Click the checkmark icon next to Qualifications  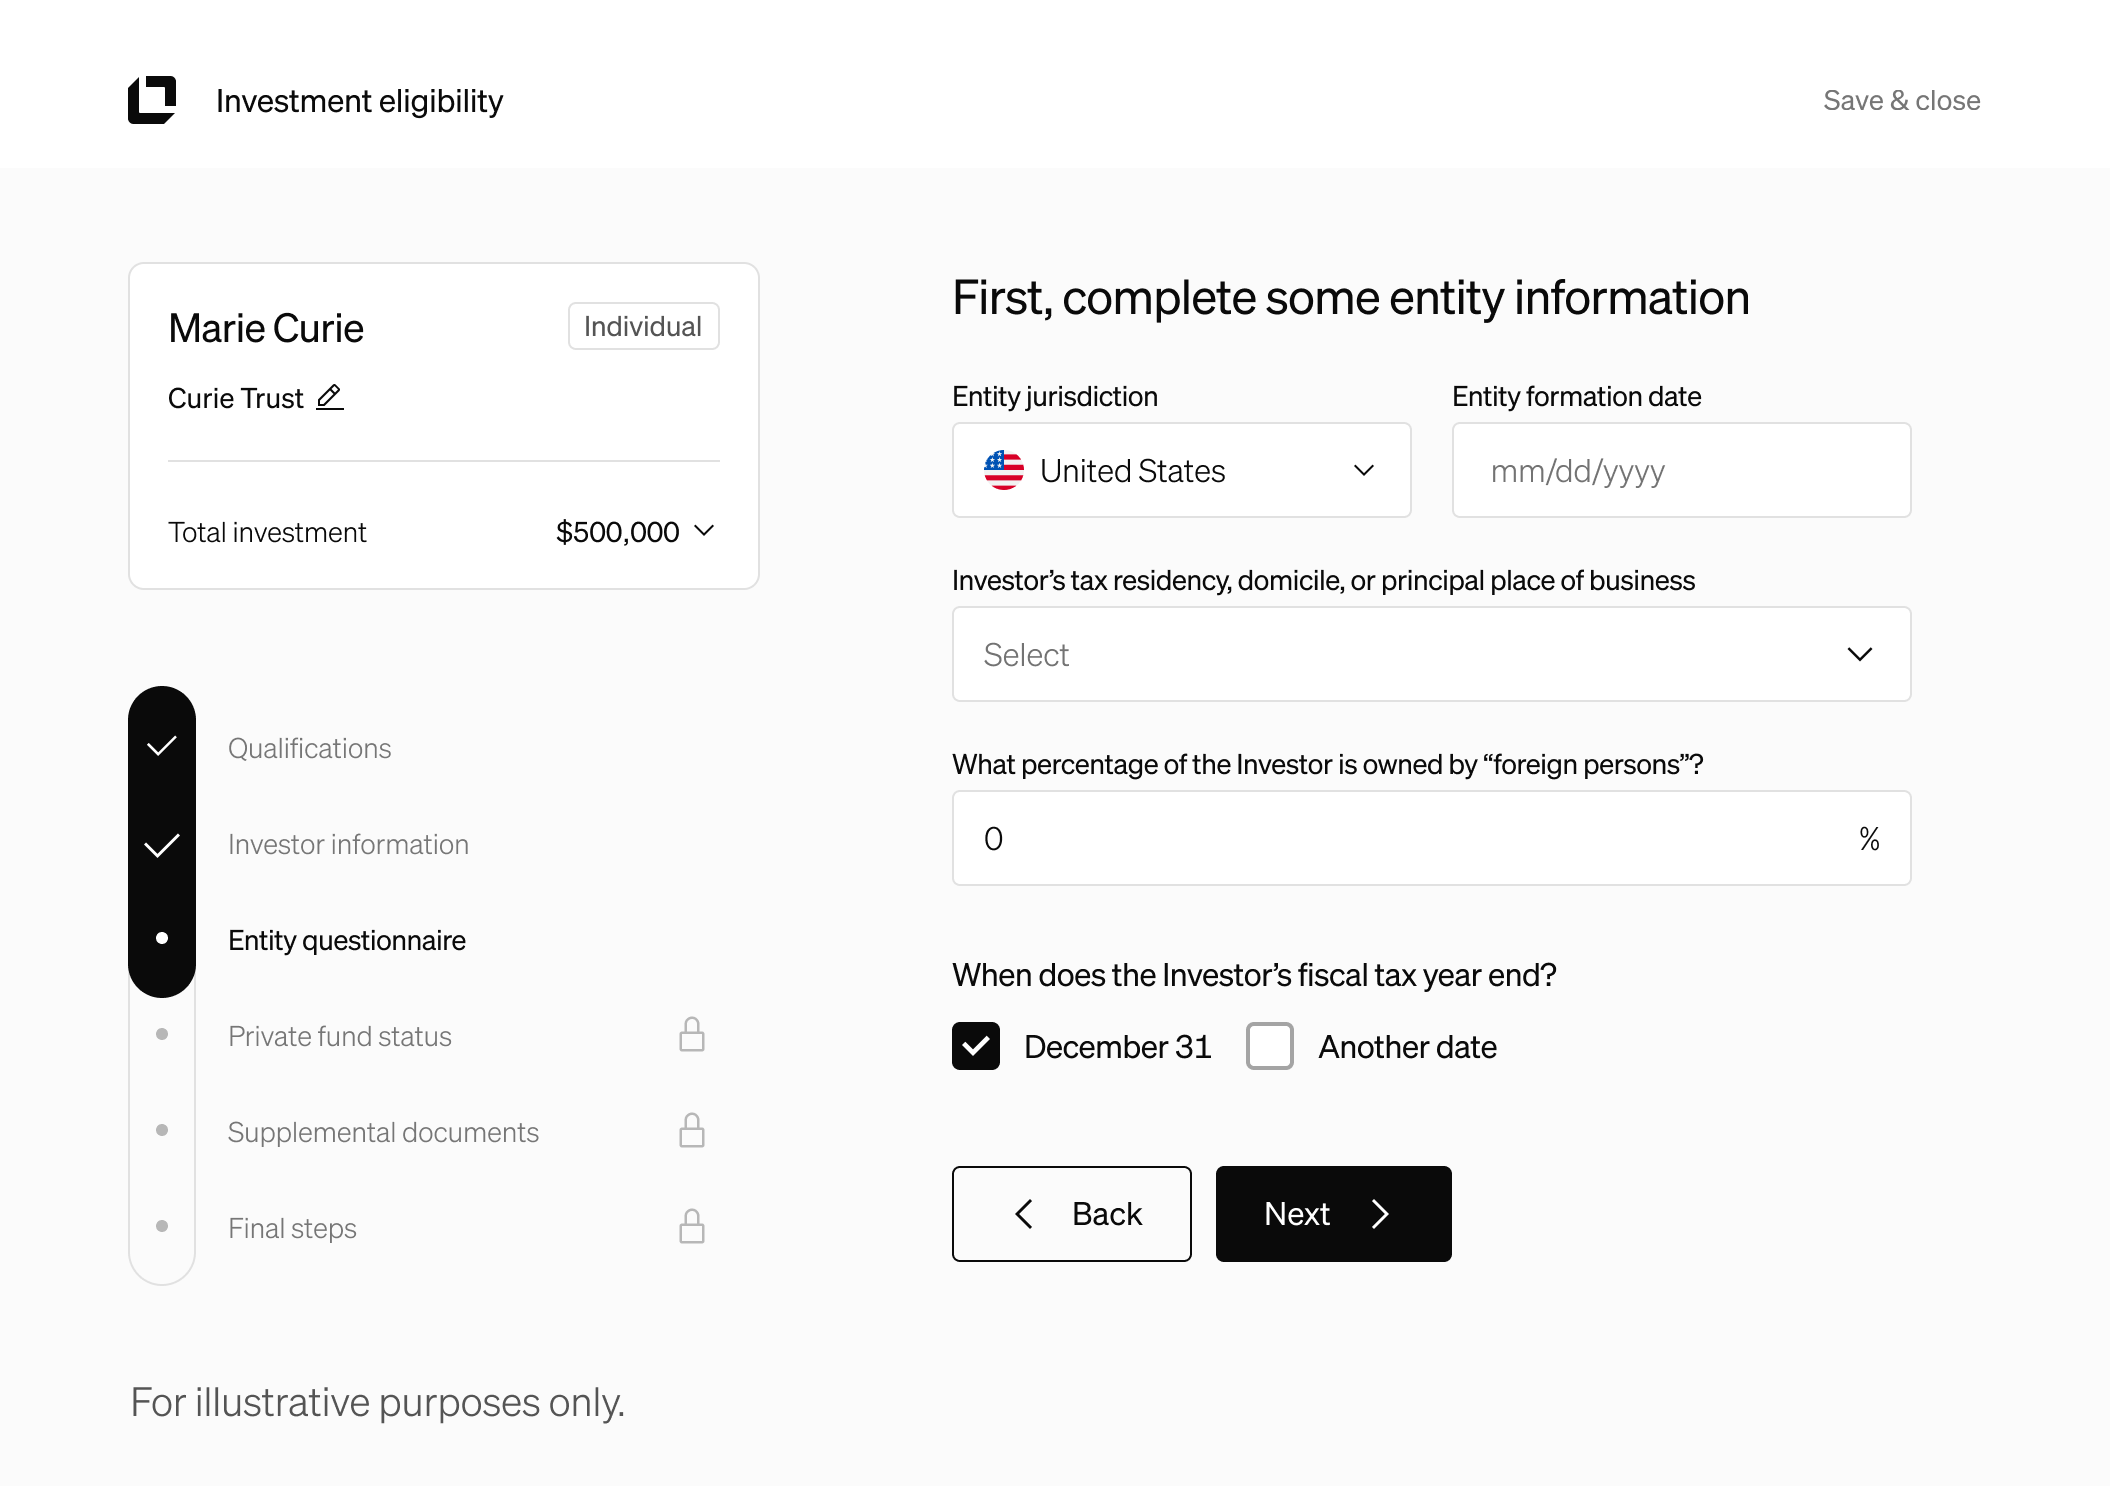[162, 746]
